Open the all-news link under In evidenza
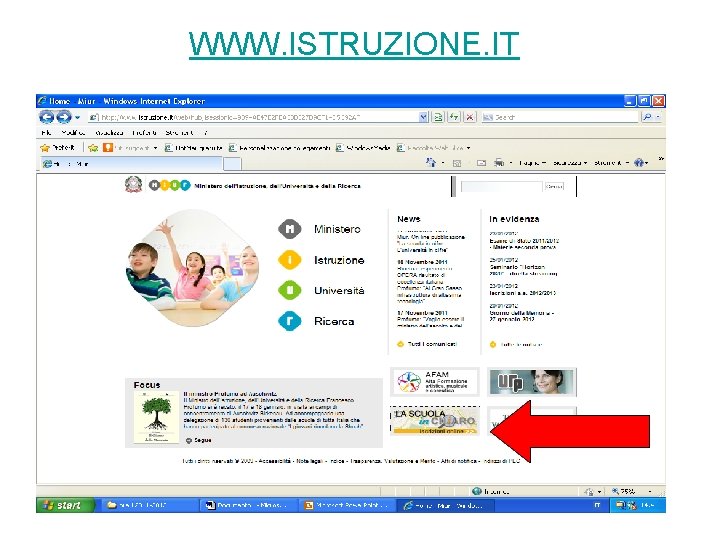The height and width of the screenshot is (540, 720). 521,344
